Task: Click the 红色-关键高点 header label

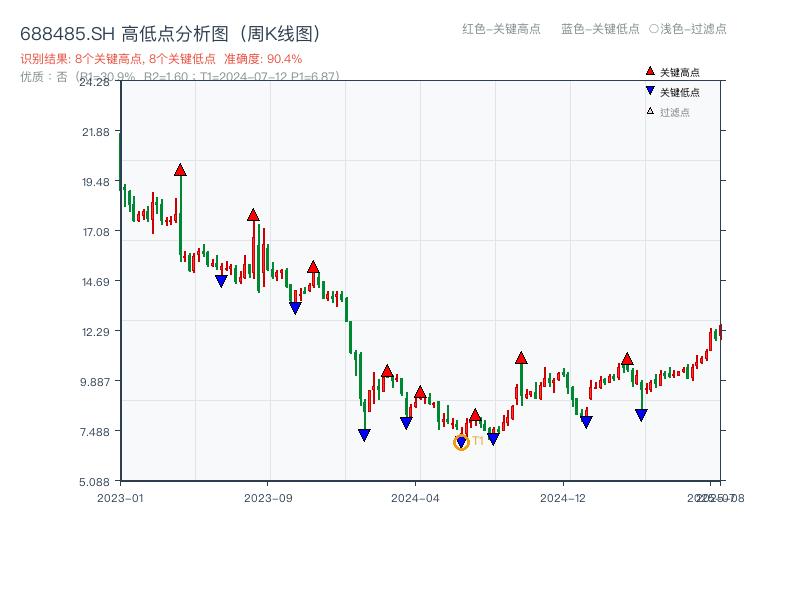Action: coord(501,29)
